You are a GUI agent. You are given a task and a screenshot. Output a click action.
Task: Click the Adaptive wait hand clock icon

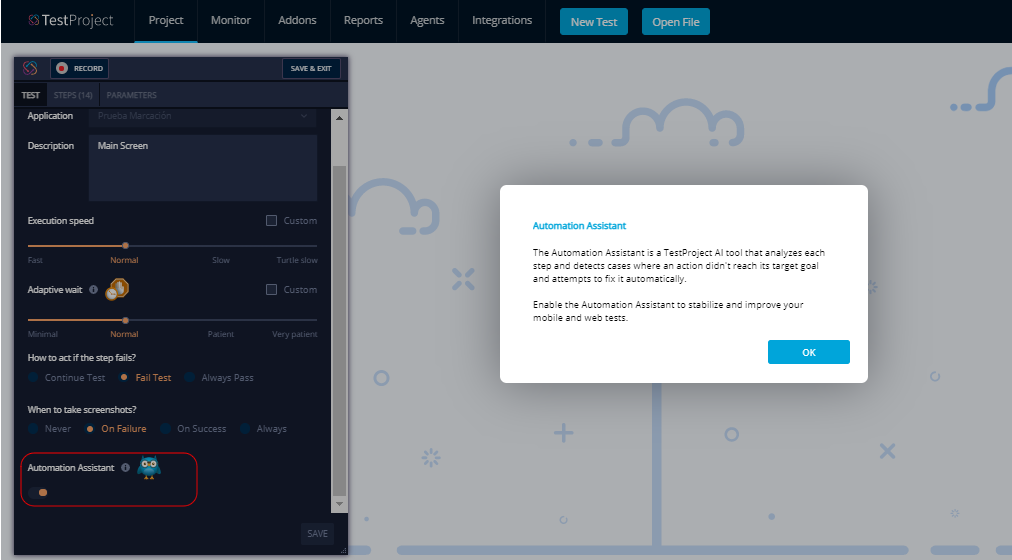tap(117, 289)
